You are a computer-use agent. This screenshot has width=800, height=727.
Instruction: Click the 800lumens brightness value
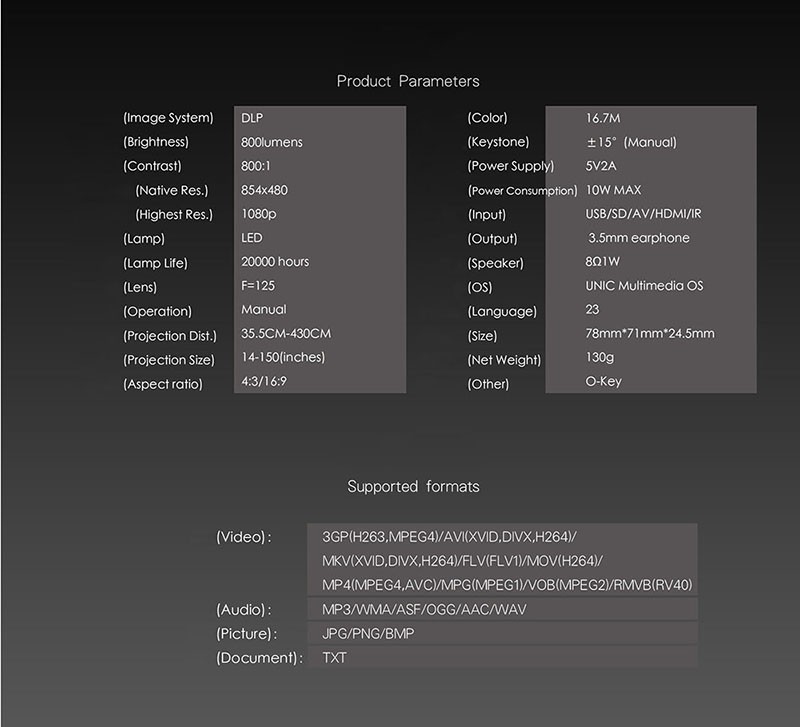point(271,142)
